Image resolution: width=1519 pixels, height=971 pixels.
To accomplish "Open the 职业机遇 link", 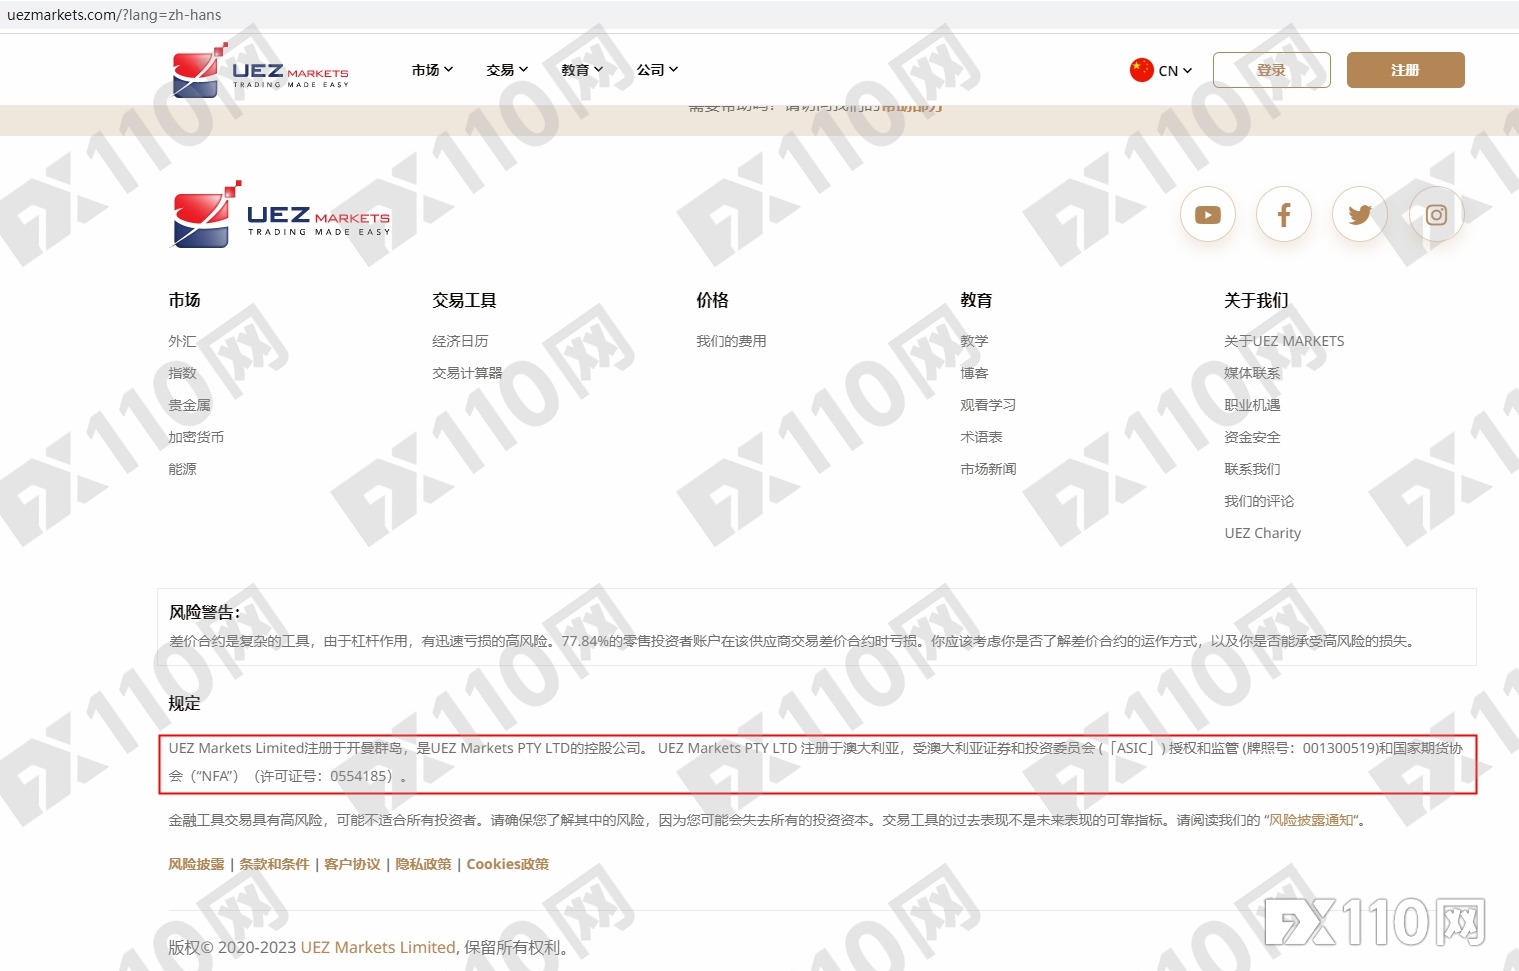I will (1252, 405).
